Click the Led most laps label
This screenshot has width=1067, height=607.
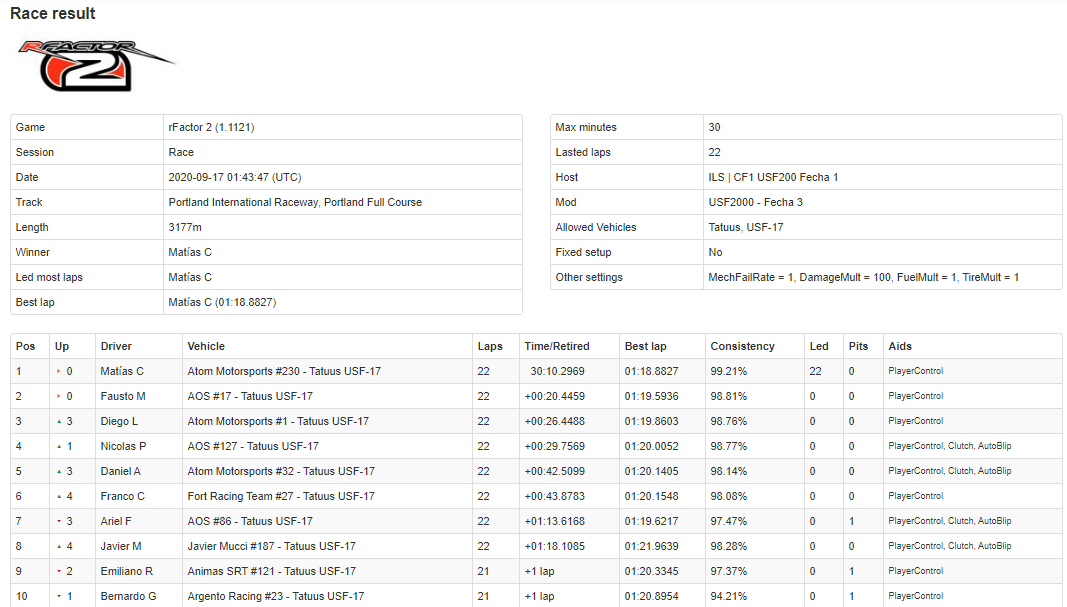pos(49,277)
